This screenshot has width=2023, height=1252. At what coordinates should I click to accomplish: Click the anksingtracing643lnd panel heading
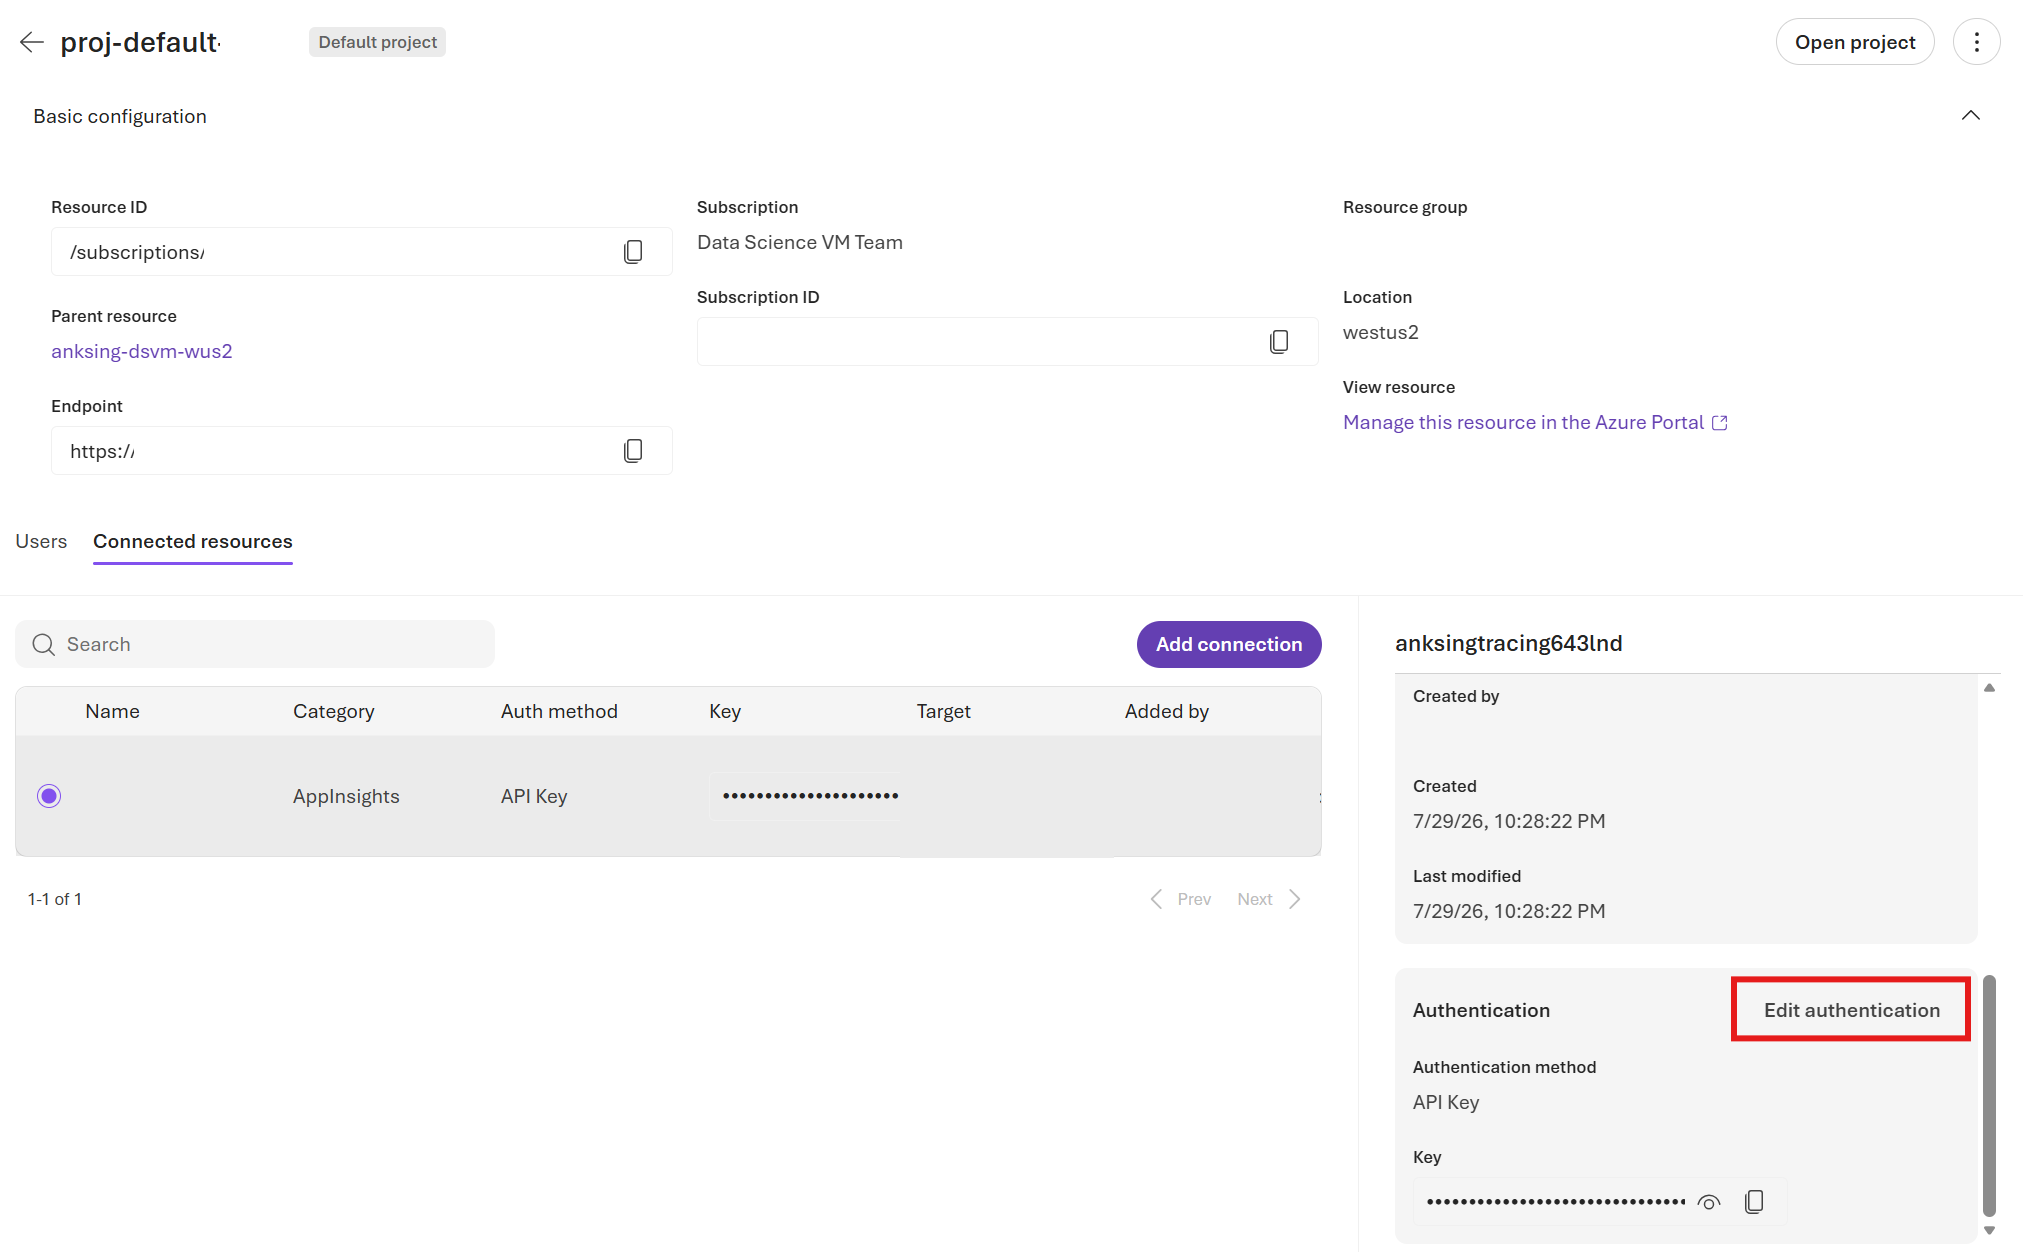1508,643
